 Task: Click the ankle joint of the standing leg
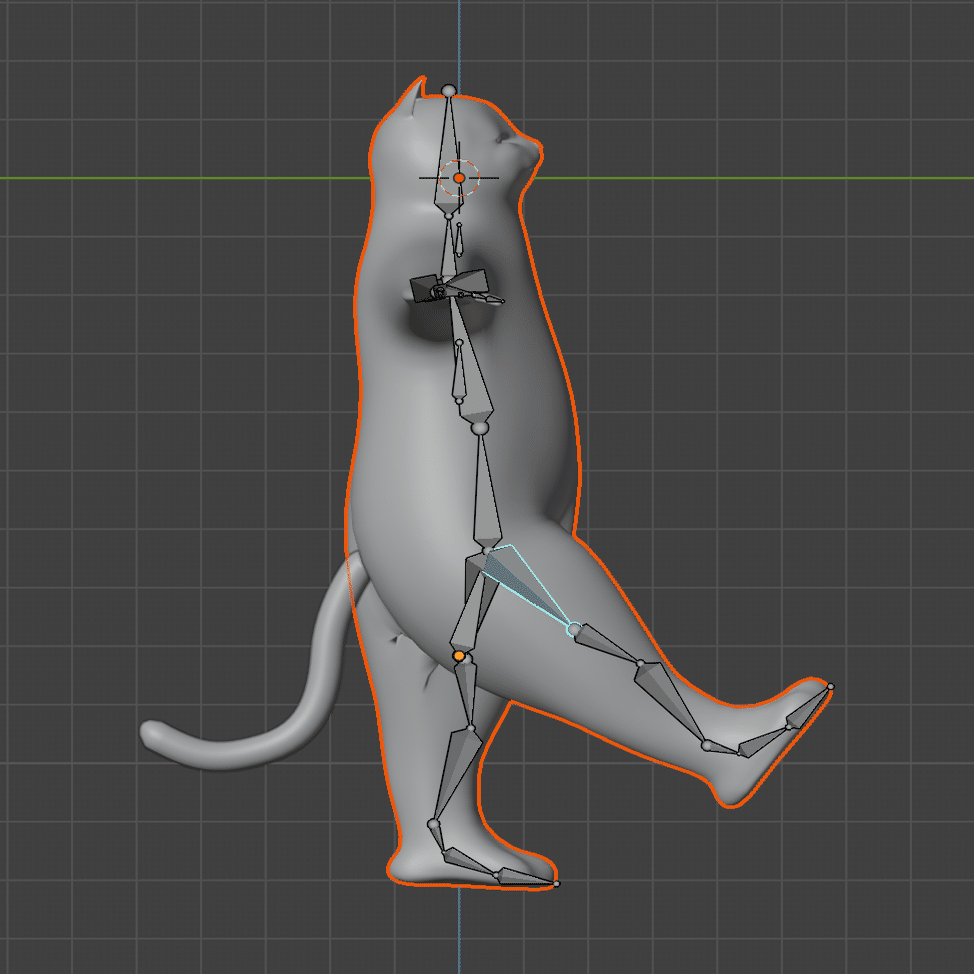pos(433,824)
